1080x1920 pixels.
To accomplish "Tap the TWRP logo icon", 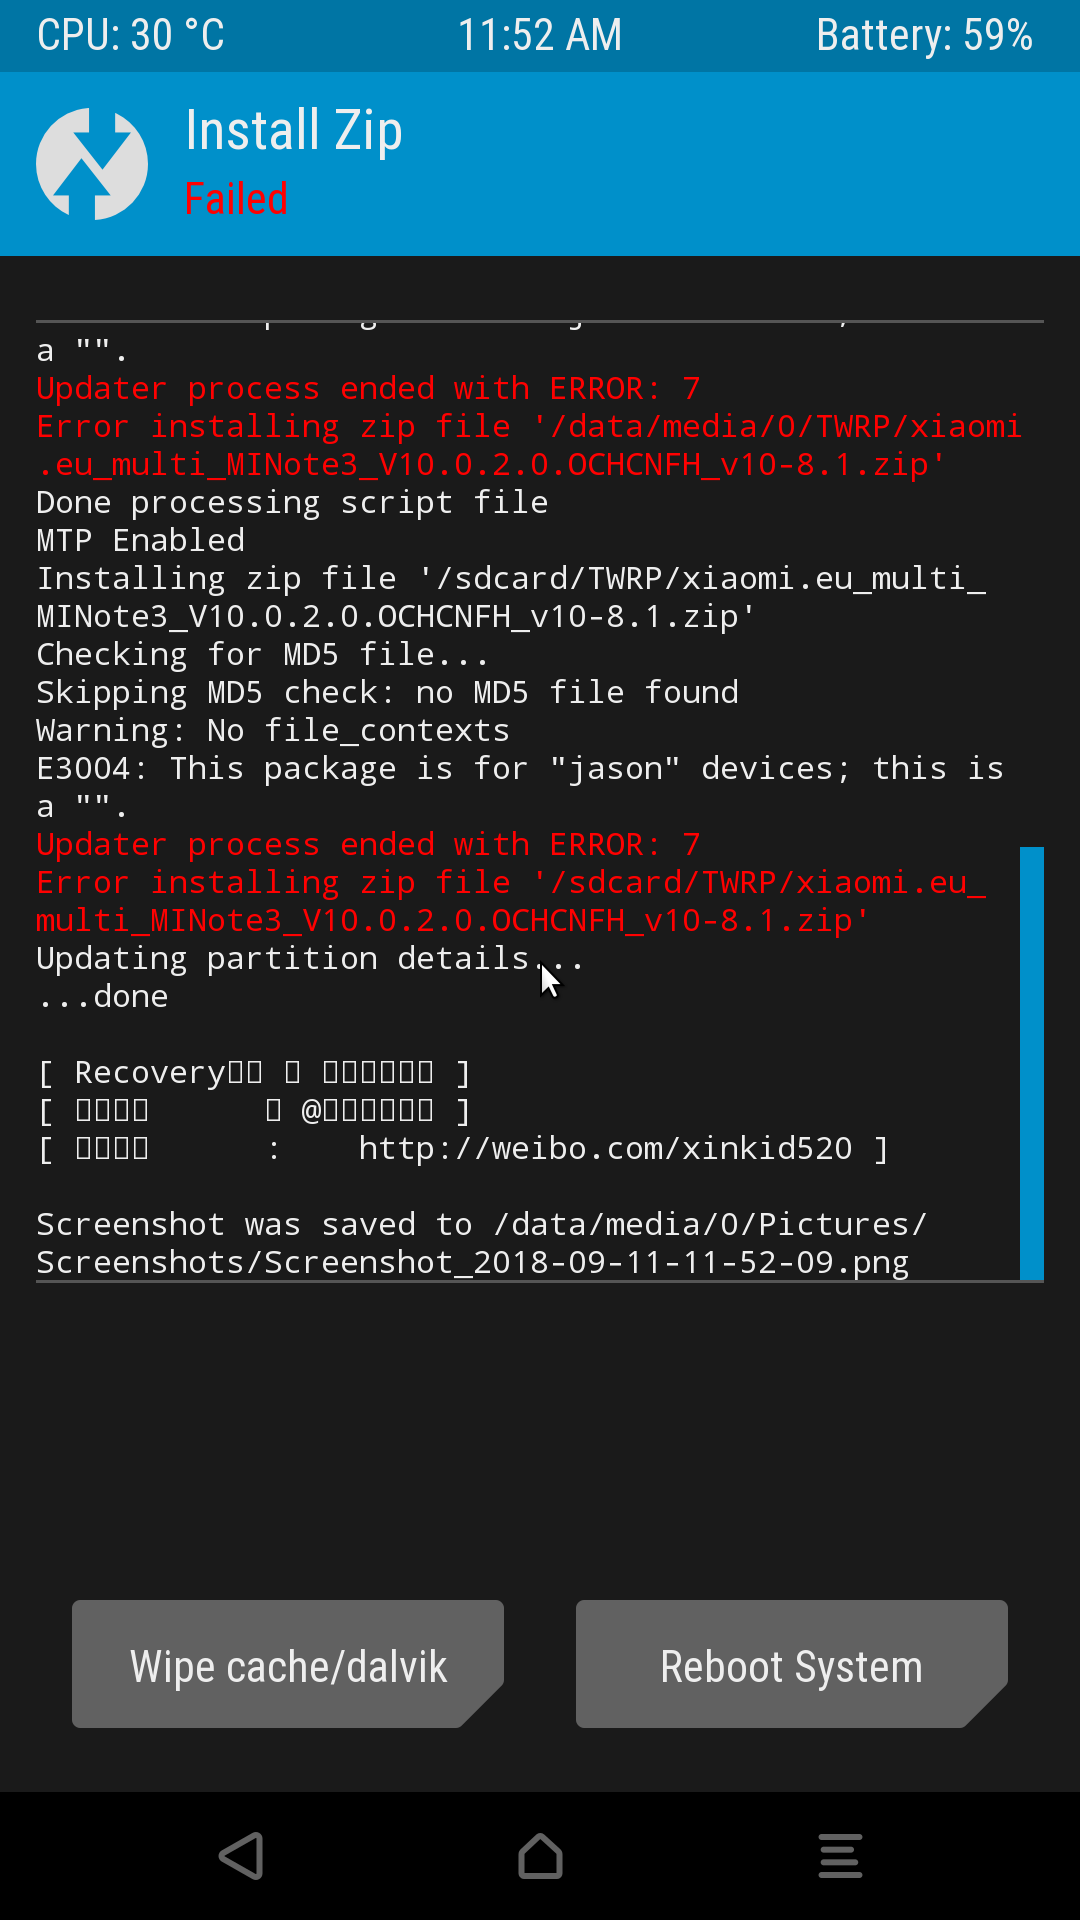I will point(92,164).
